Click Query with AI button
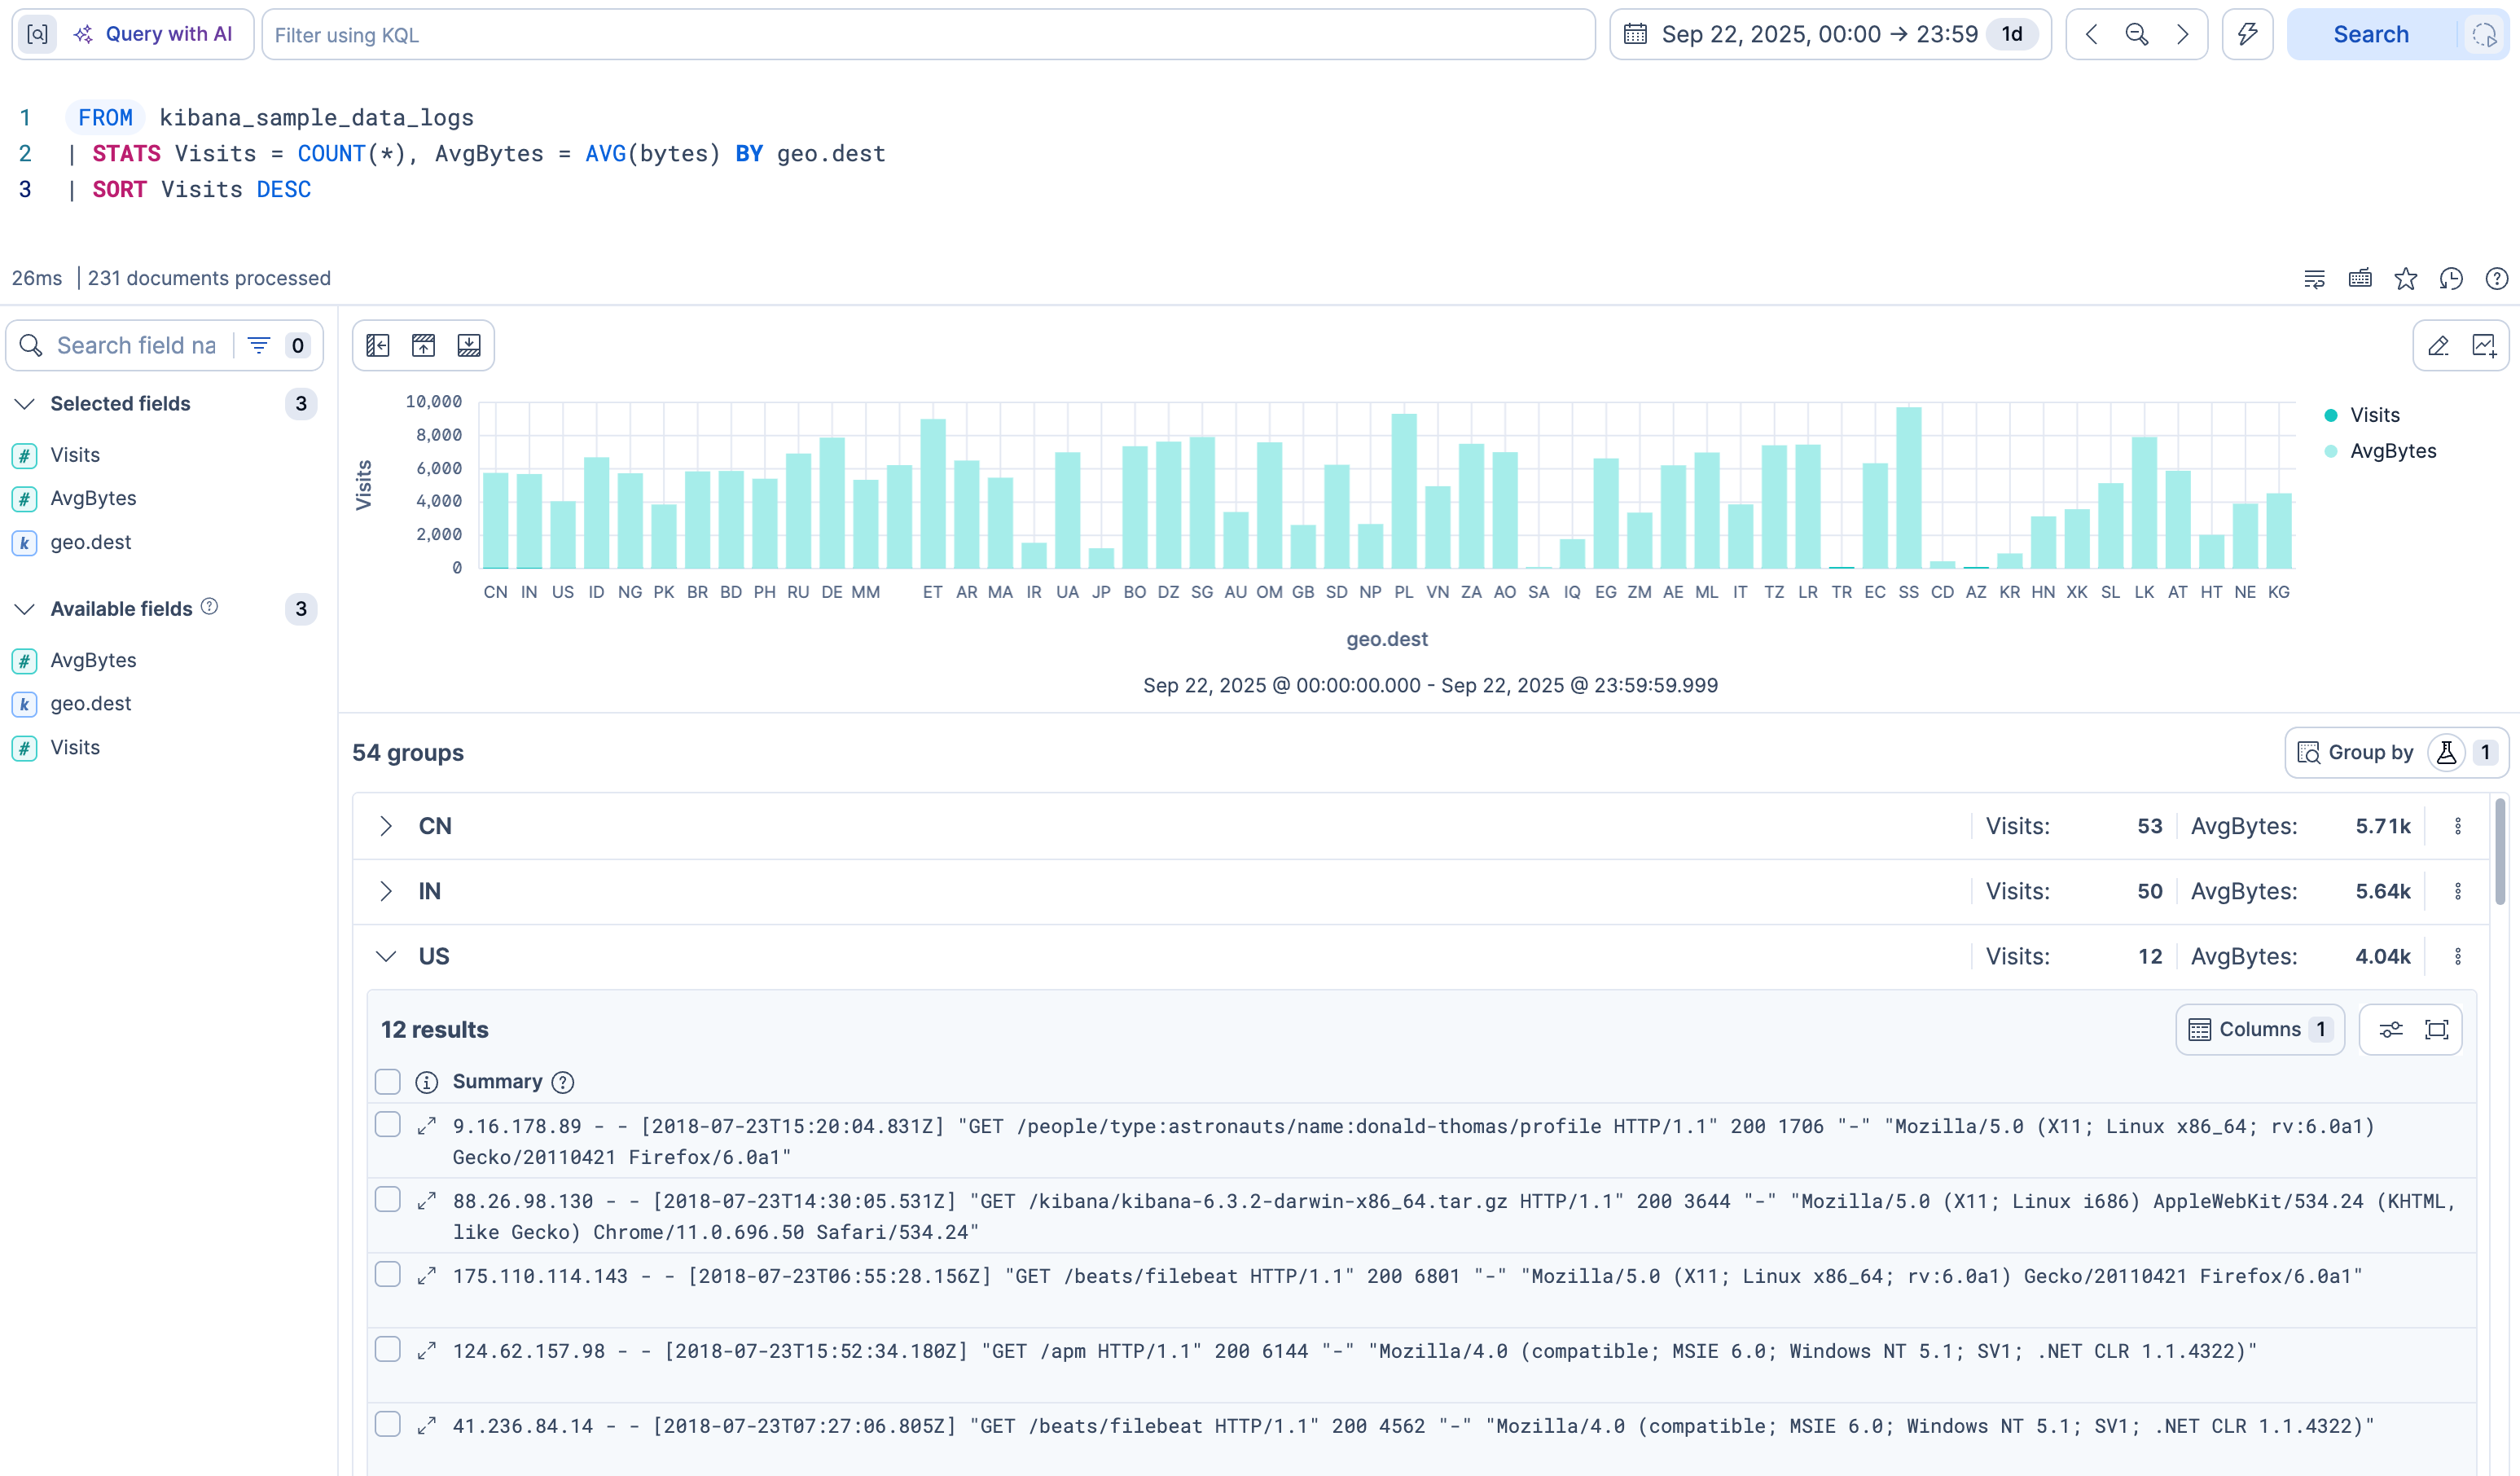2520x1476 pixels. [153, 35]
